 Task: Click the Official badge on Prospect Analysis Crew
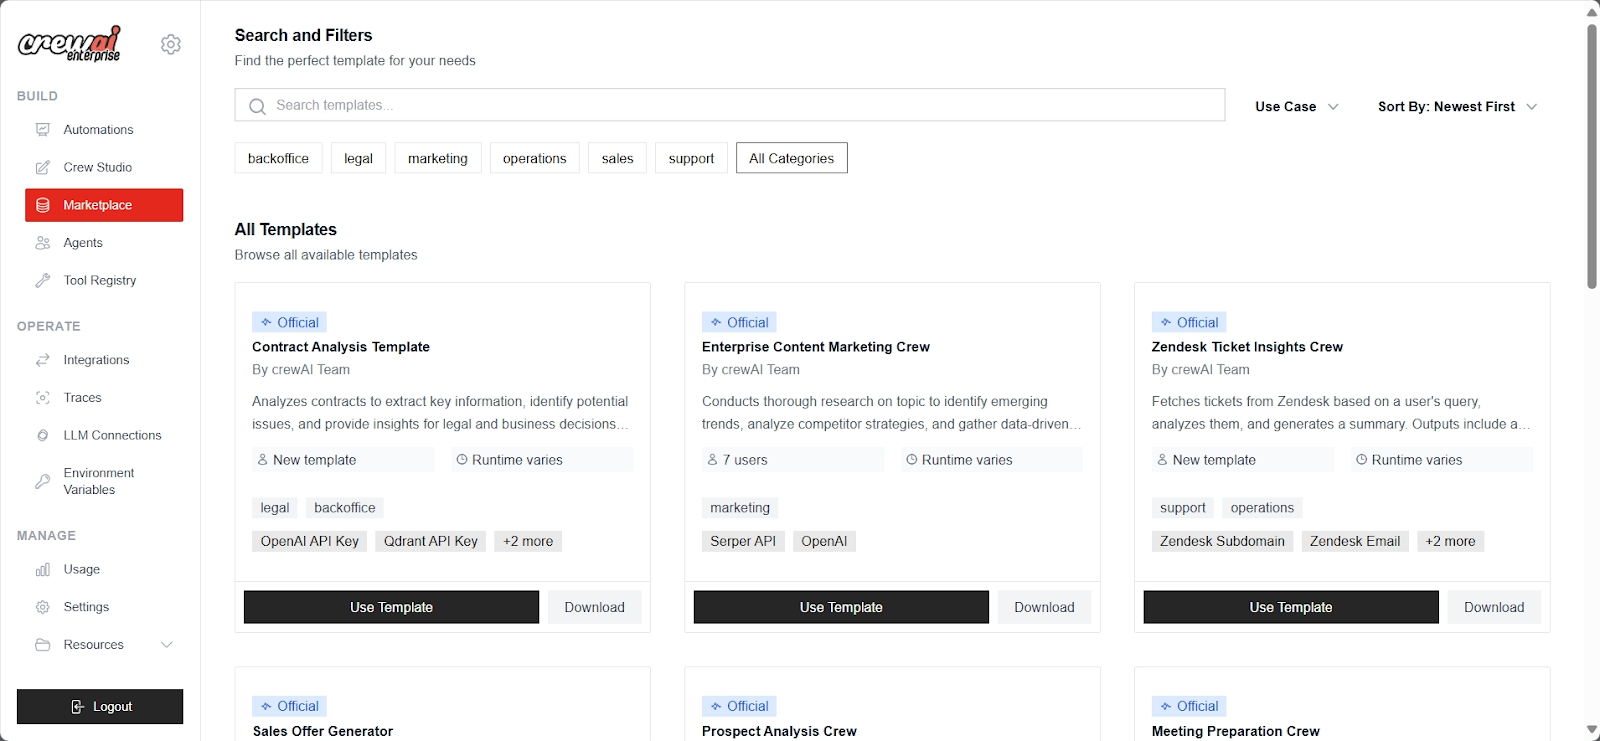pos(740,706)
